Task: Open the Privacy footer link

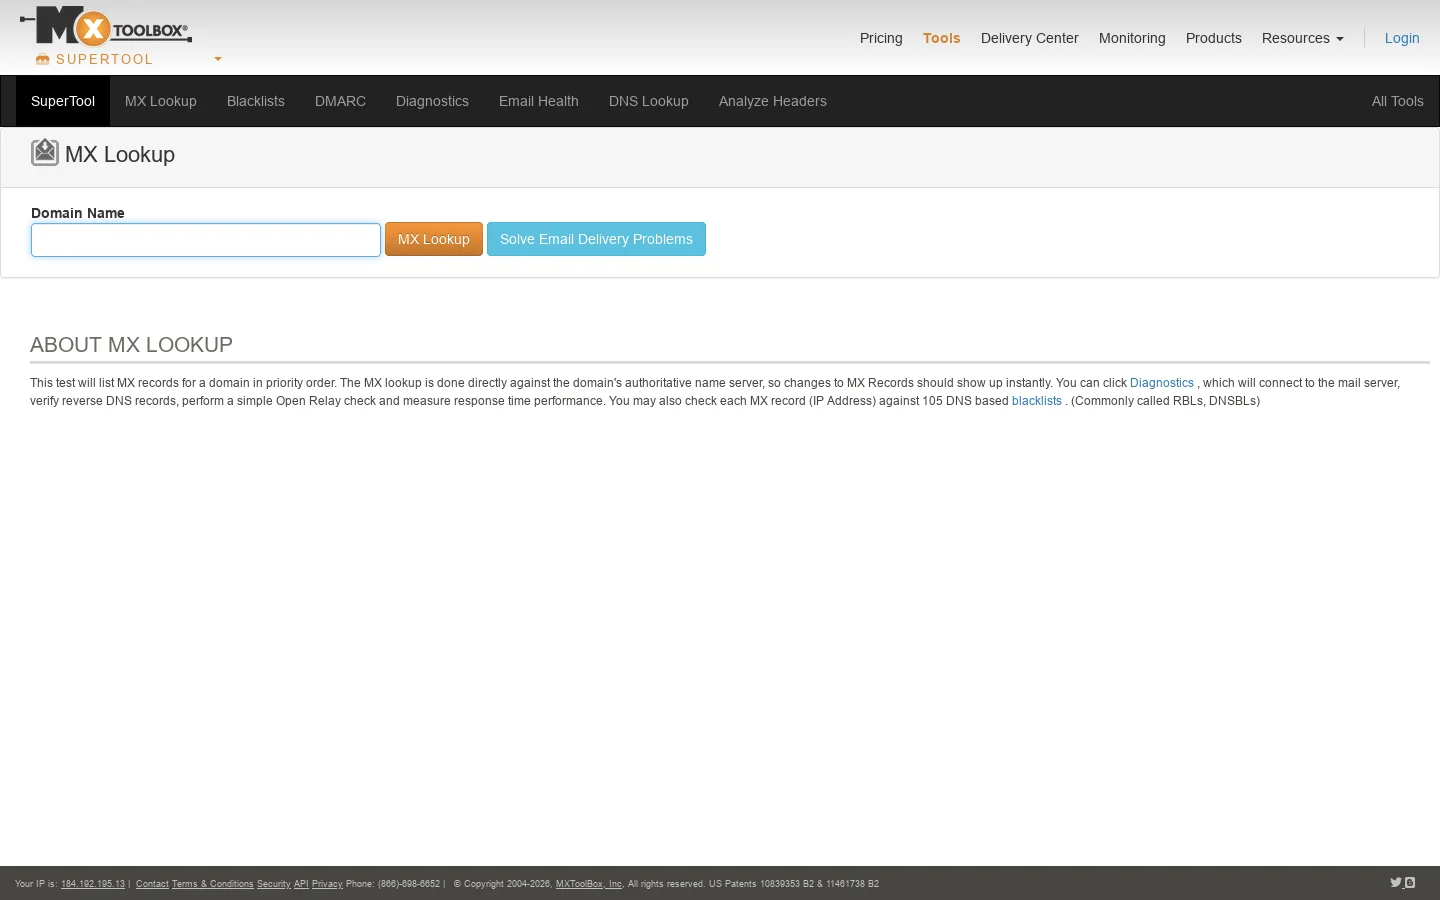Action: tap(327, 884)
